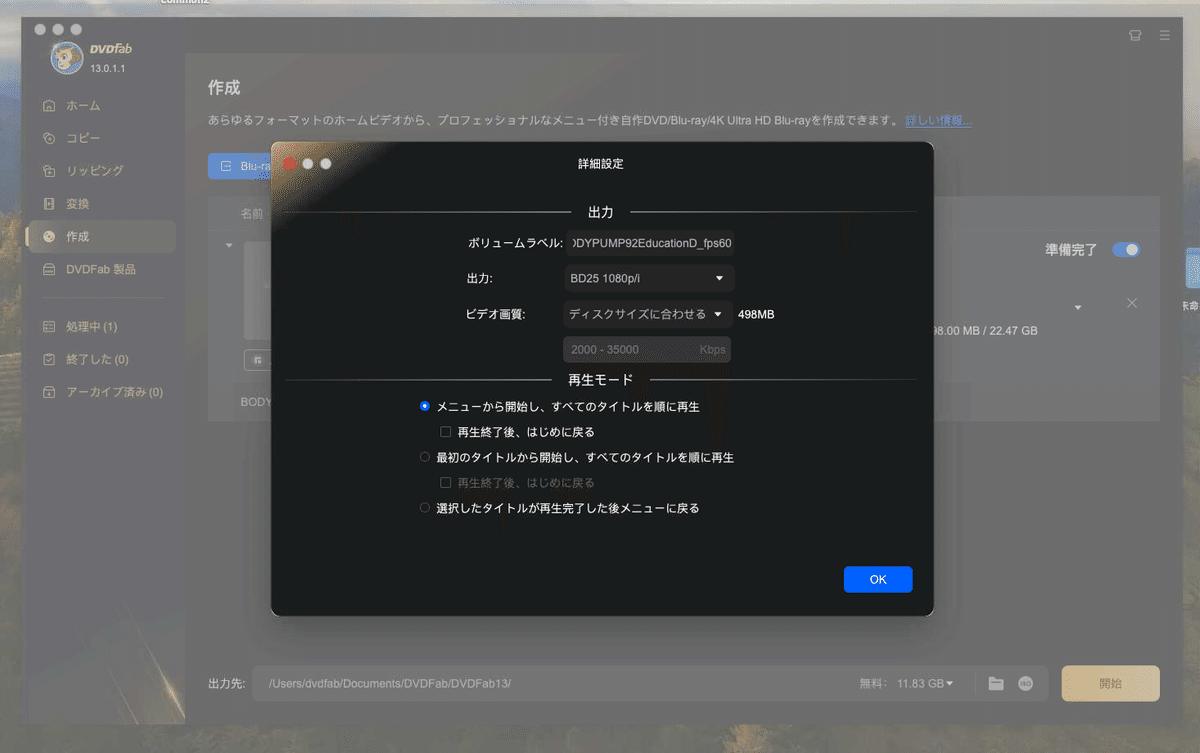Edit the ボリュームラベル text field
Viewport: 1200px width, 753px height.
tap(649, 244)
